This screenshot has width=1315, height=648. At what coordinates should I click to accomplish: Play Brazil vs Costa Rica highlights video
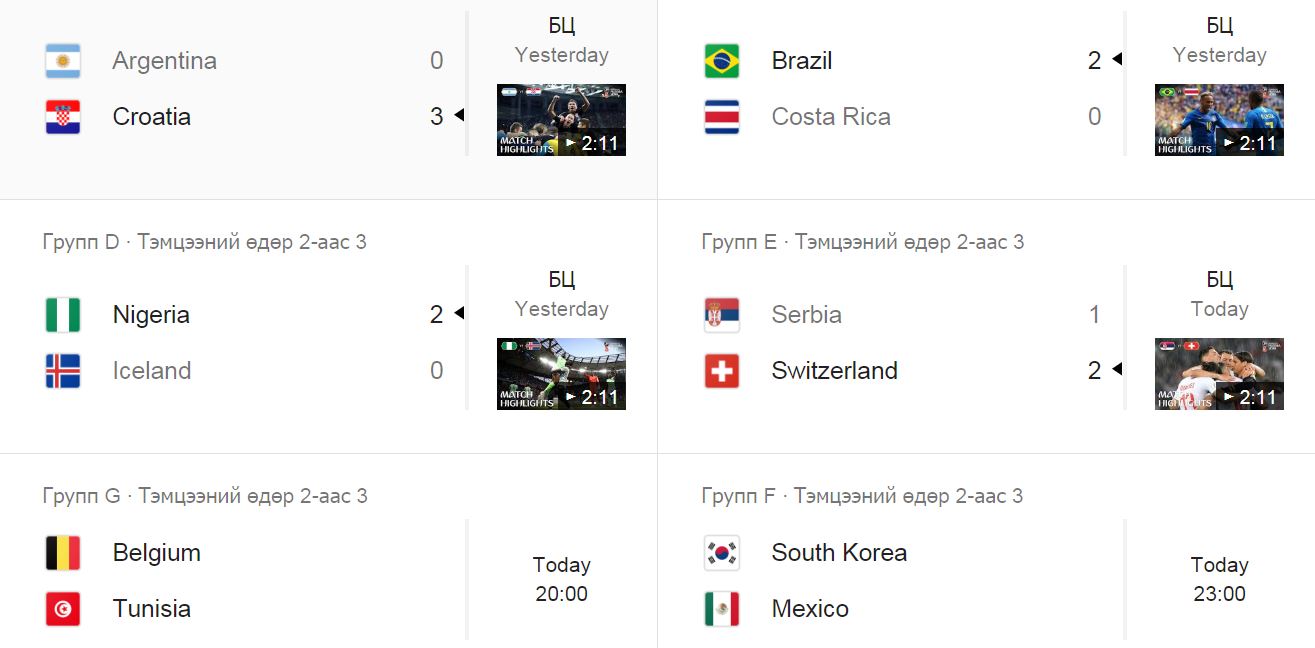(1219, 120)
